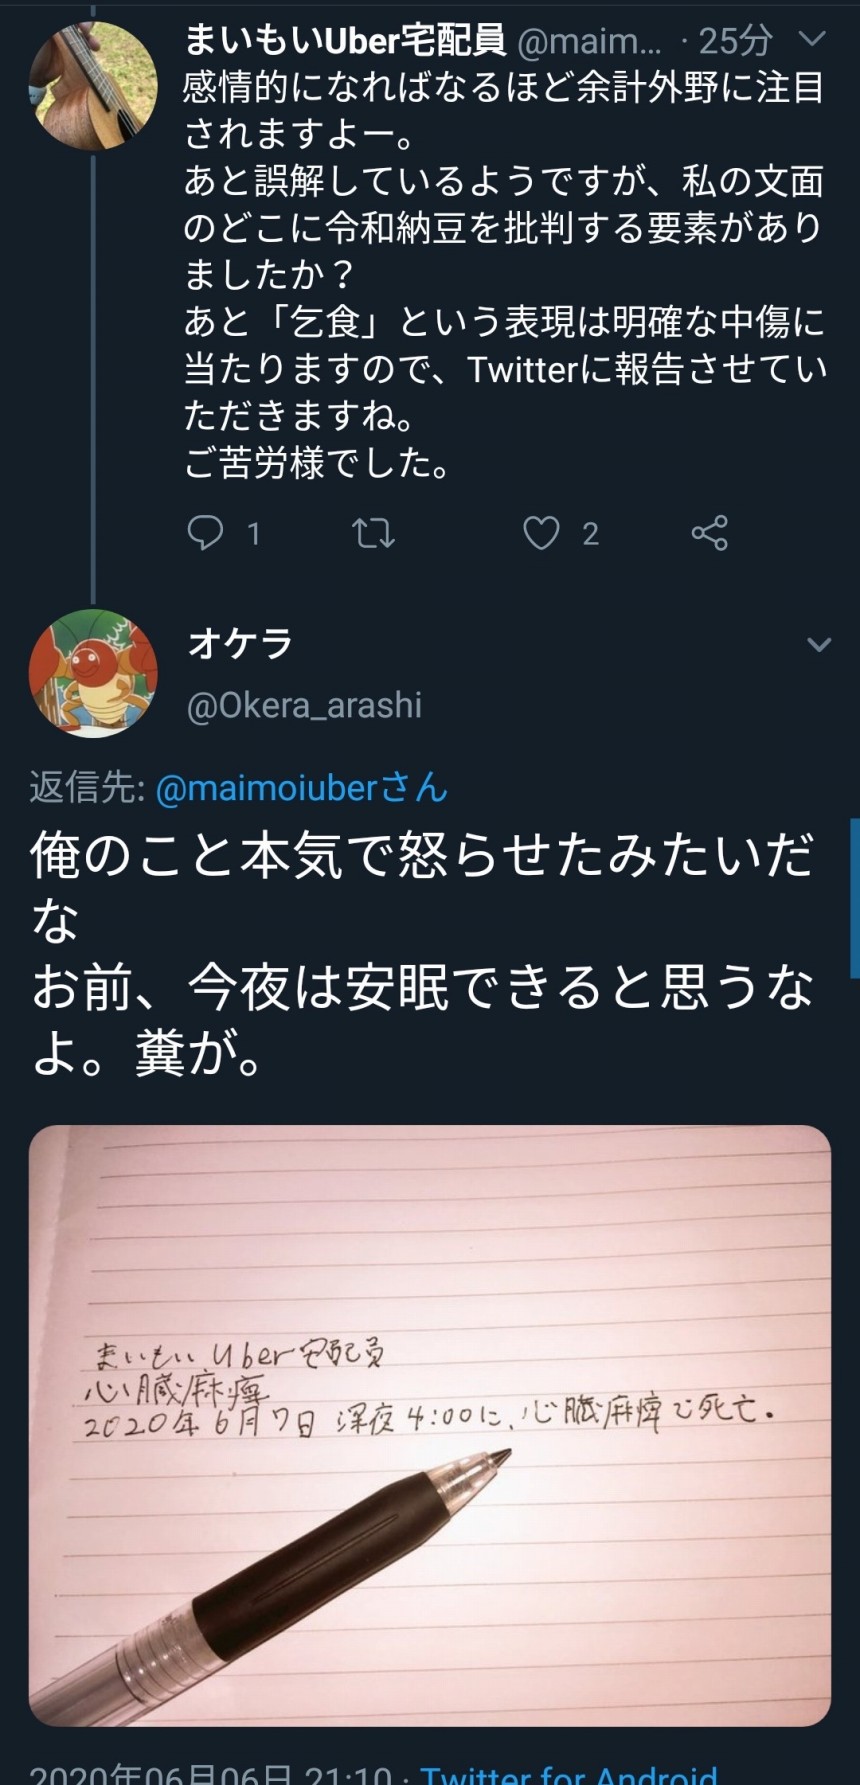Tap the reply speech bubble icon
This screenshot has width=860, height=1785.
tap(205, 533)
